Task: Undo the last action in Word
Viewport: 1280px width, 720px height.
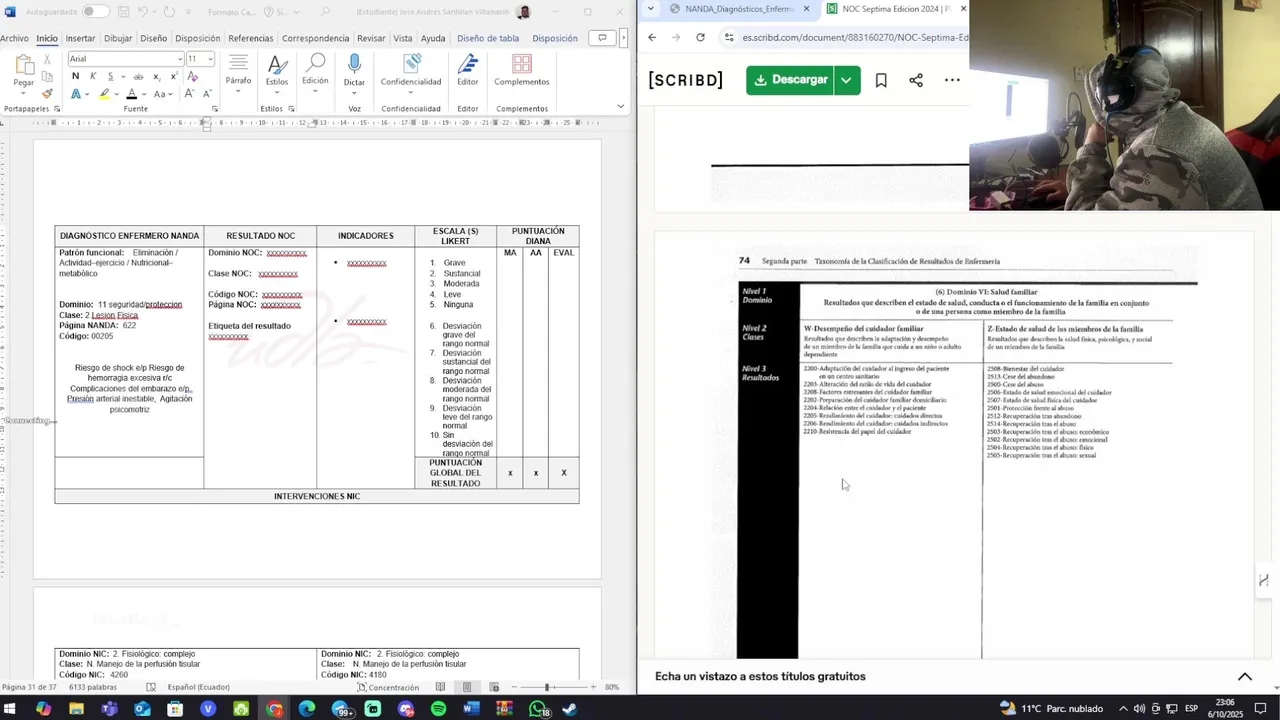Action: click(x=143, y=12)
